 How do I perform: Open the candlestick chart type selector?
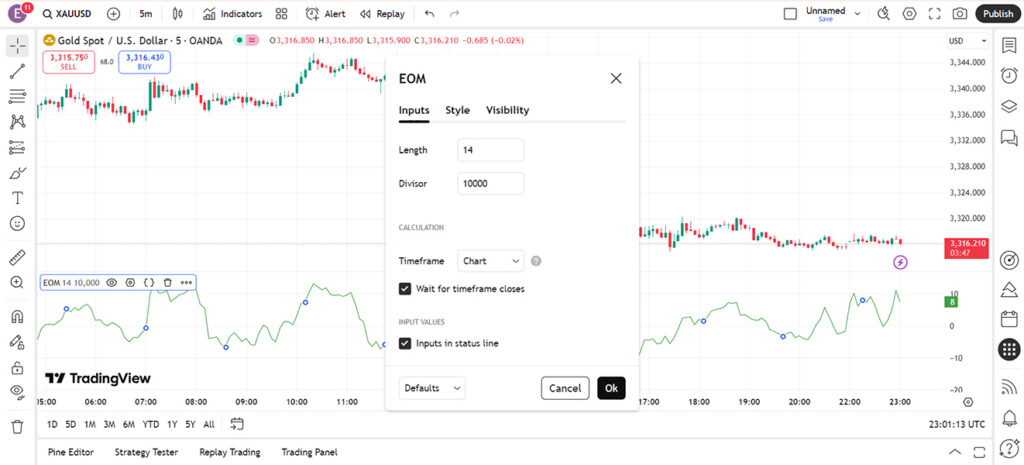pos(178,14)
